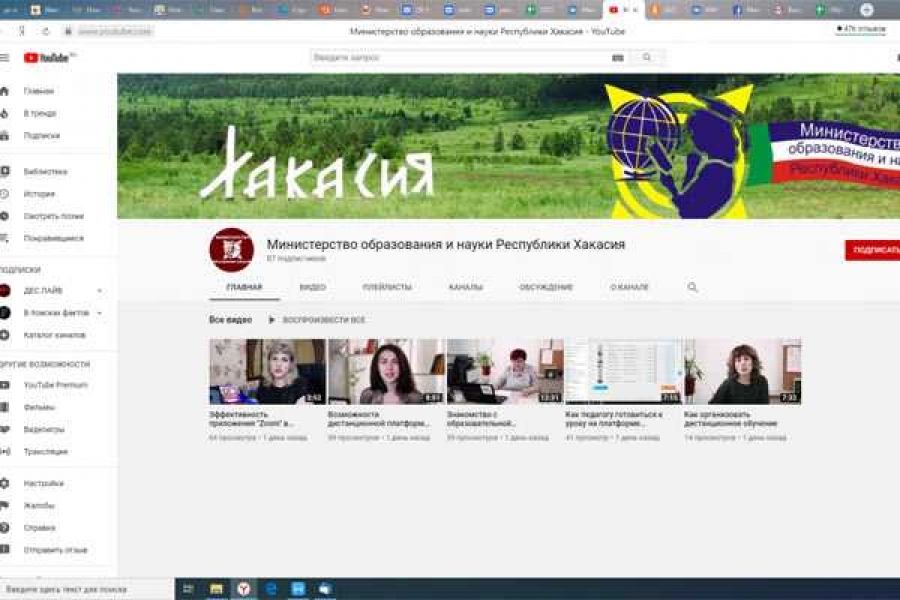Open the hamburger guide menu
Viewport: 900px width, 600px height.
(x=5, y=58)
